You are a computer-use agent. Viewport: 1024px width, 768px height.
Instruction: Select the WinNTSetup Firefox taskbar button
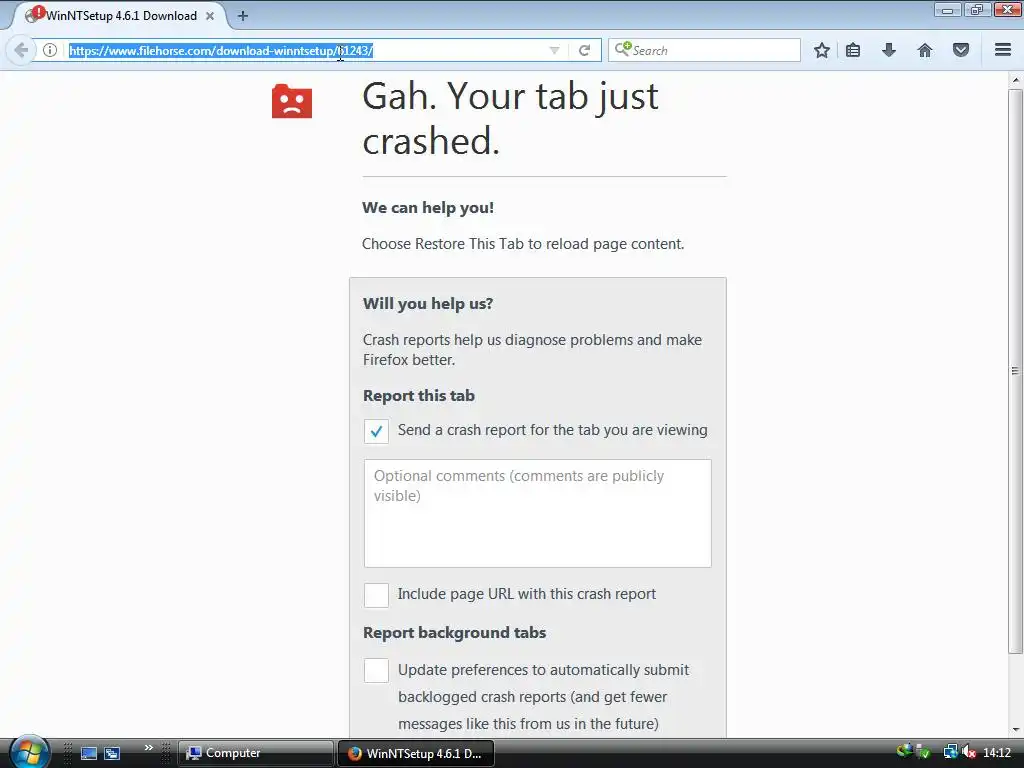pyautogui.click(x=415, y=753)
